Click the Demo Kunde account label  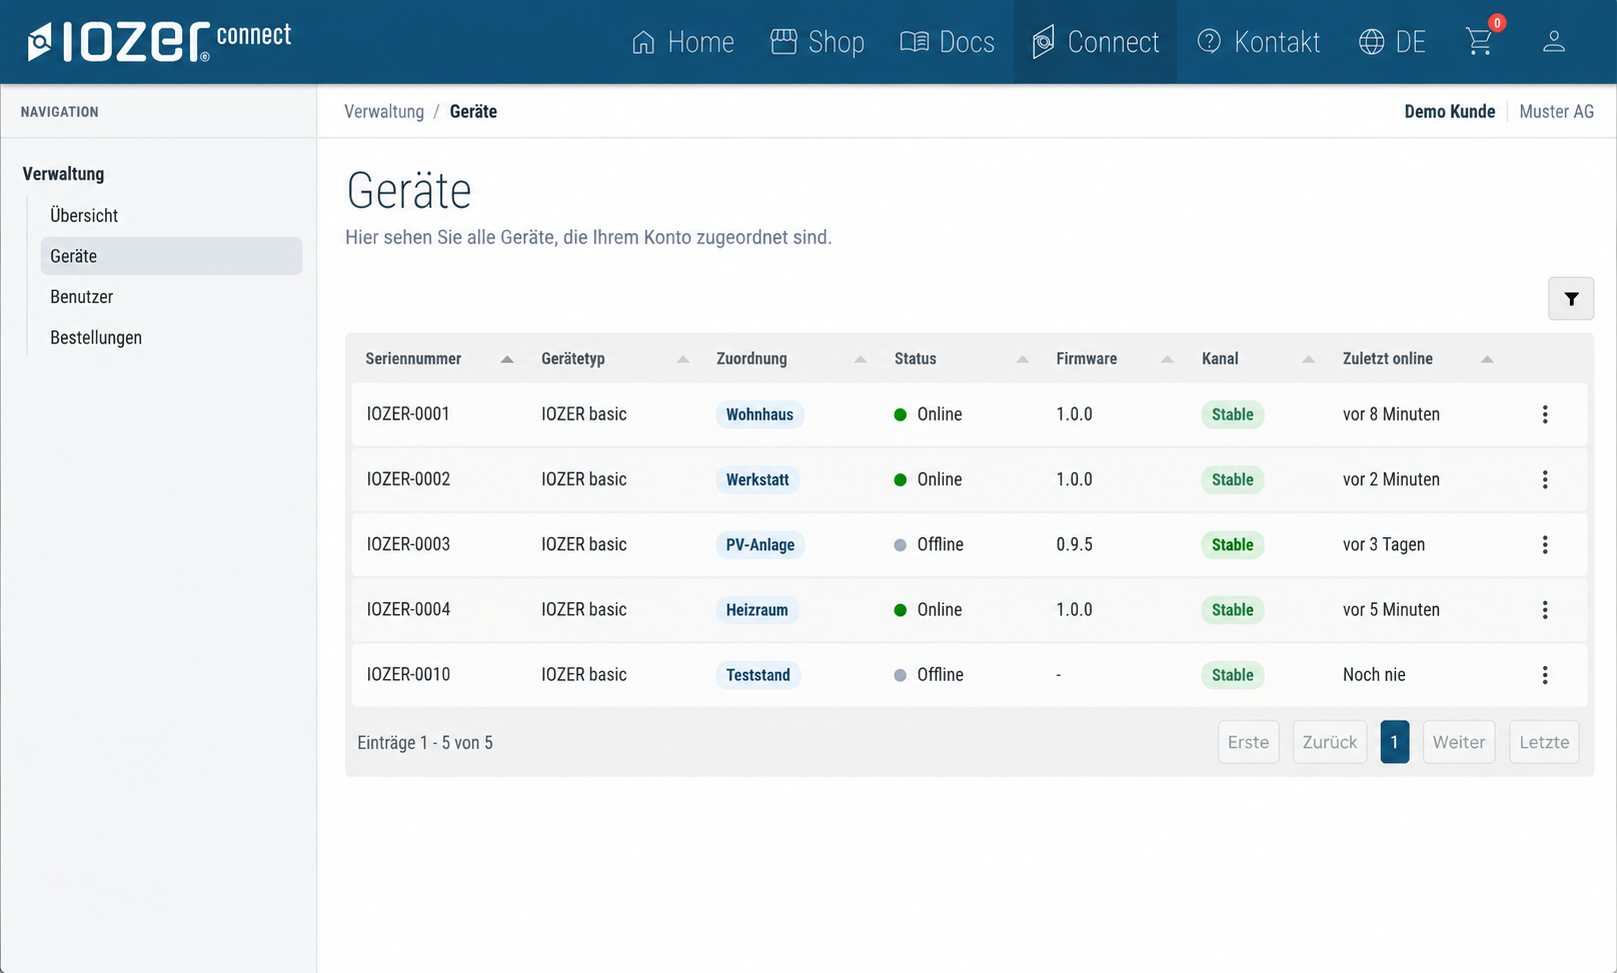[x=1449, y=111]
